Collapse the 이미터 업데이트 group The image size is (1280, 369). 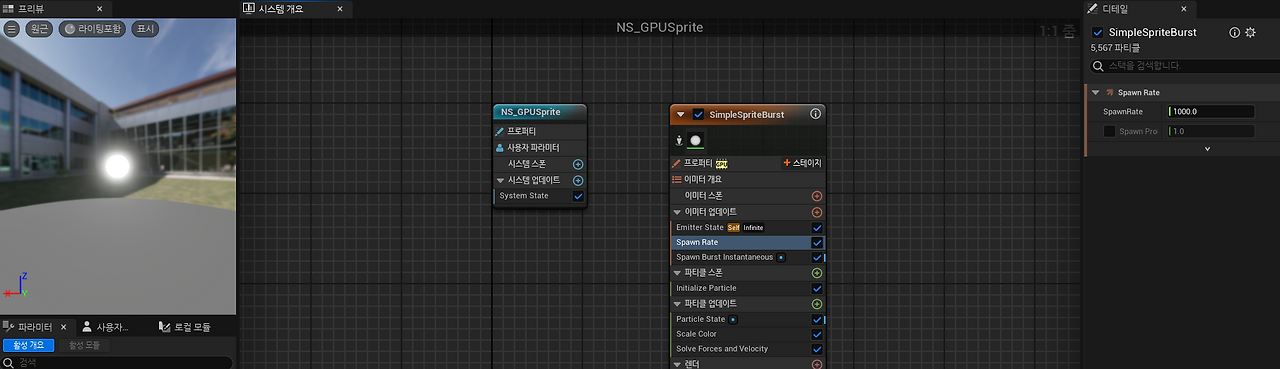[x=677, y=212]
